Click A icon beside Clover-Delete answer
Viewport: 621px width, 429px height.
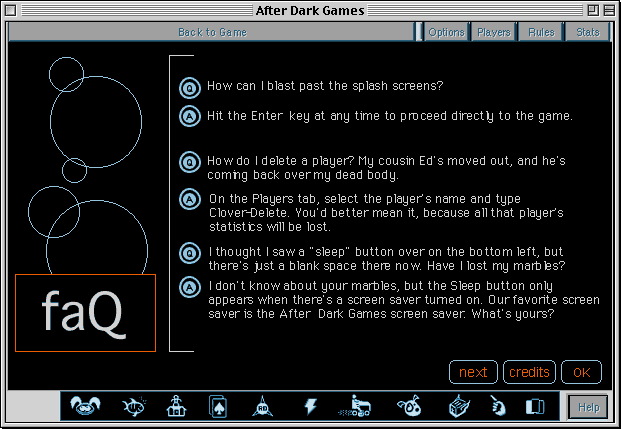tap(190, 199)
